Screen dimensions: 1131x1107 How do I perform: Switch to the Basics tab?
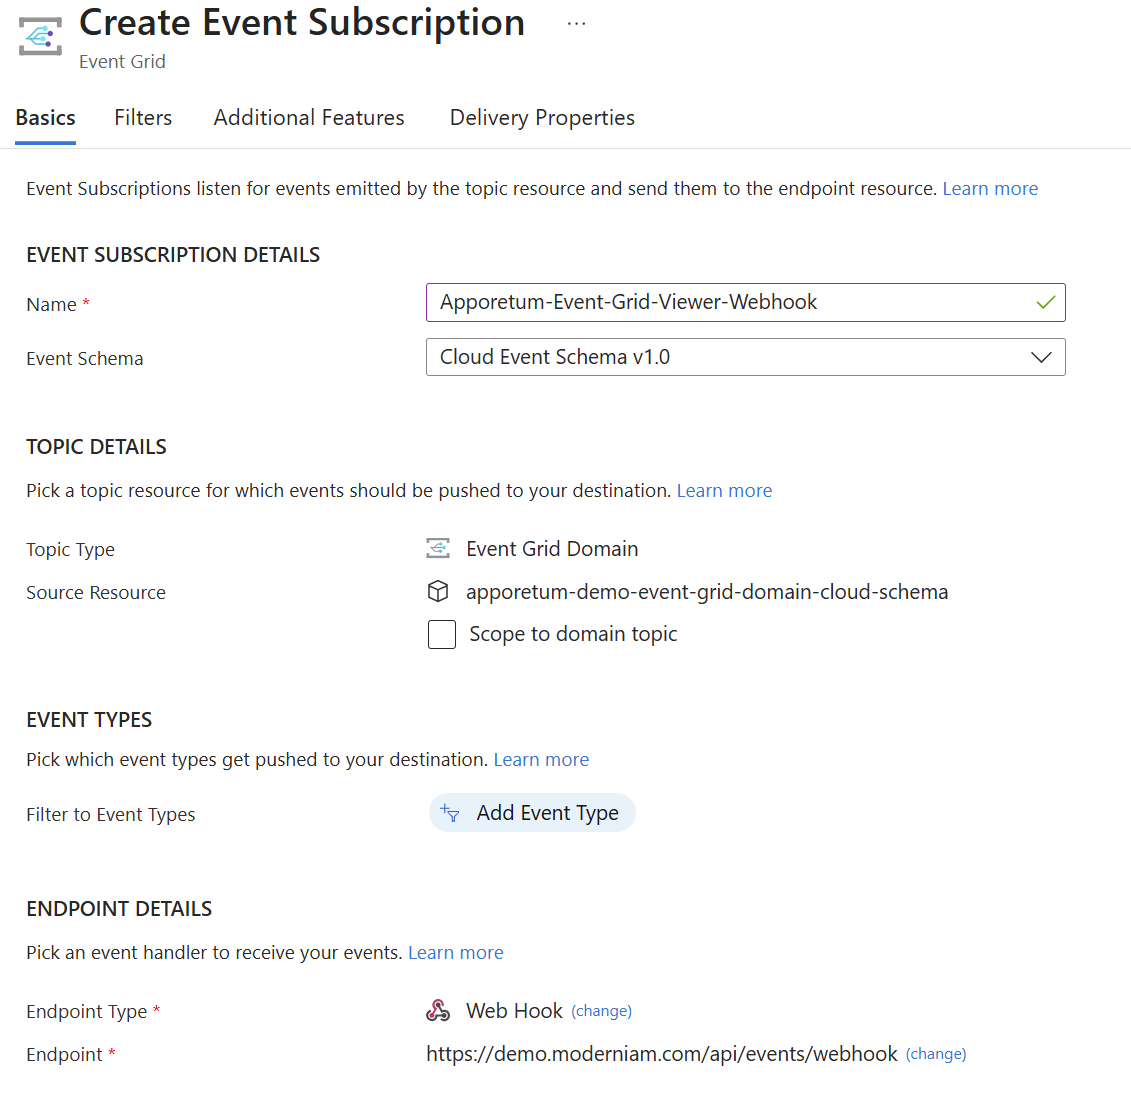tap(45, 118)
